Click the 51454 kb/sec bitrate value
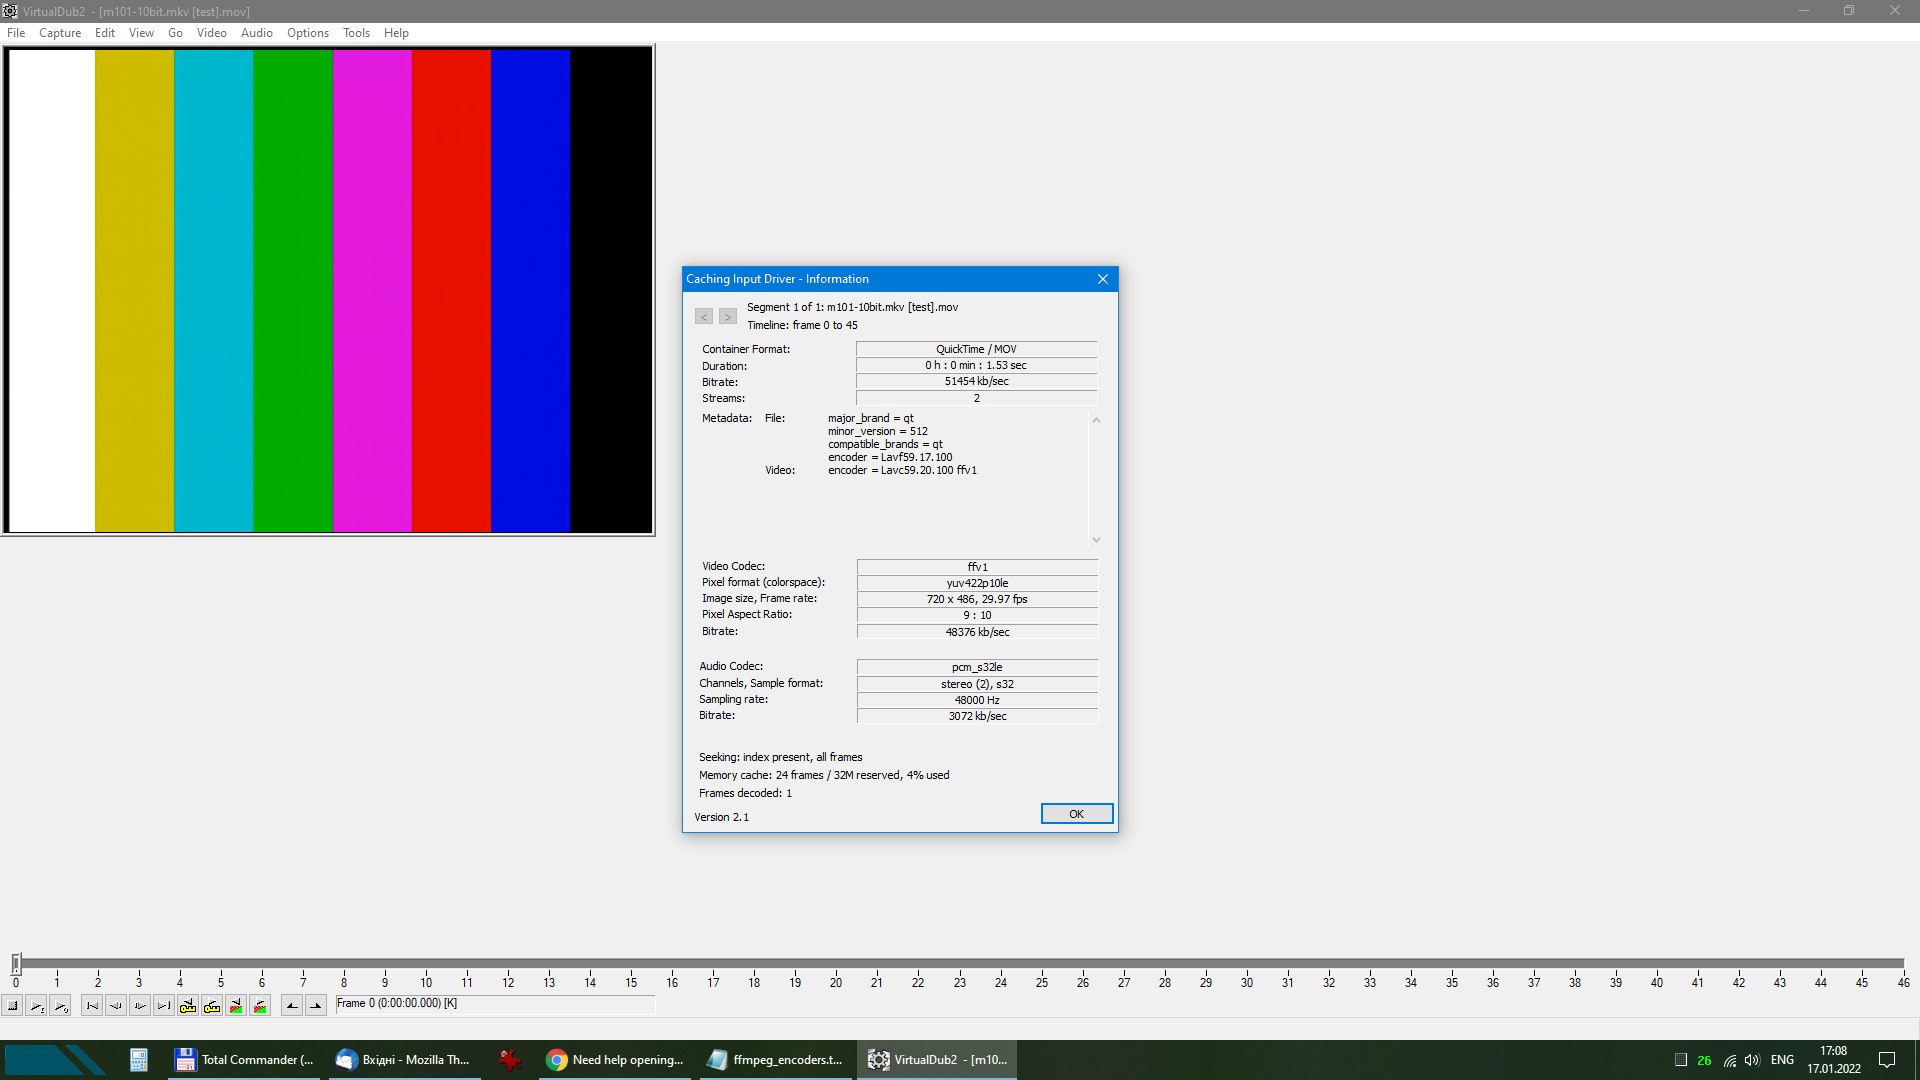This screenshot has height=1080, width=1920. click(x=976, y=381)
